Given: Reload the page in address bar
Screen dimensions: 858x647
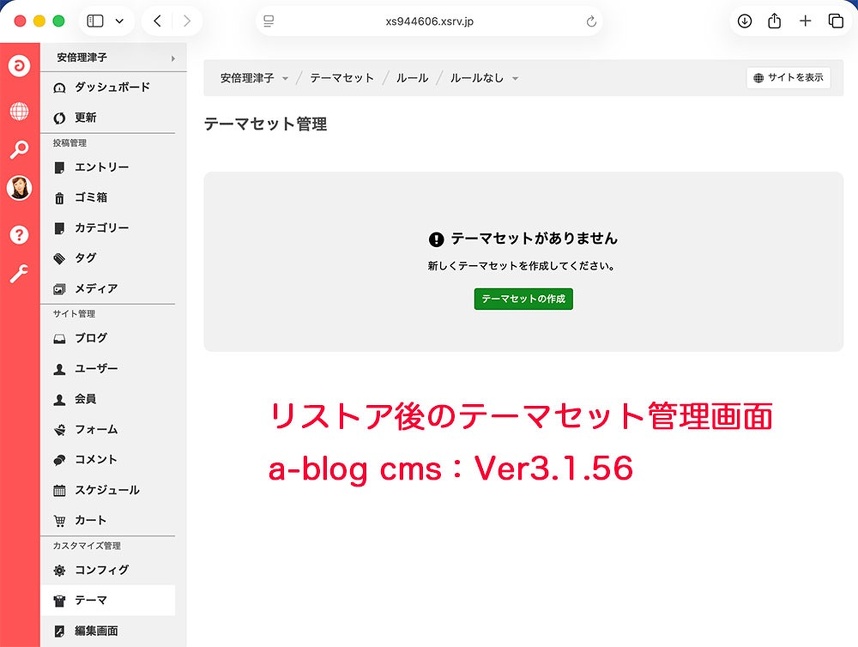Looking at the screenshot, I should point(591,21).
